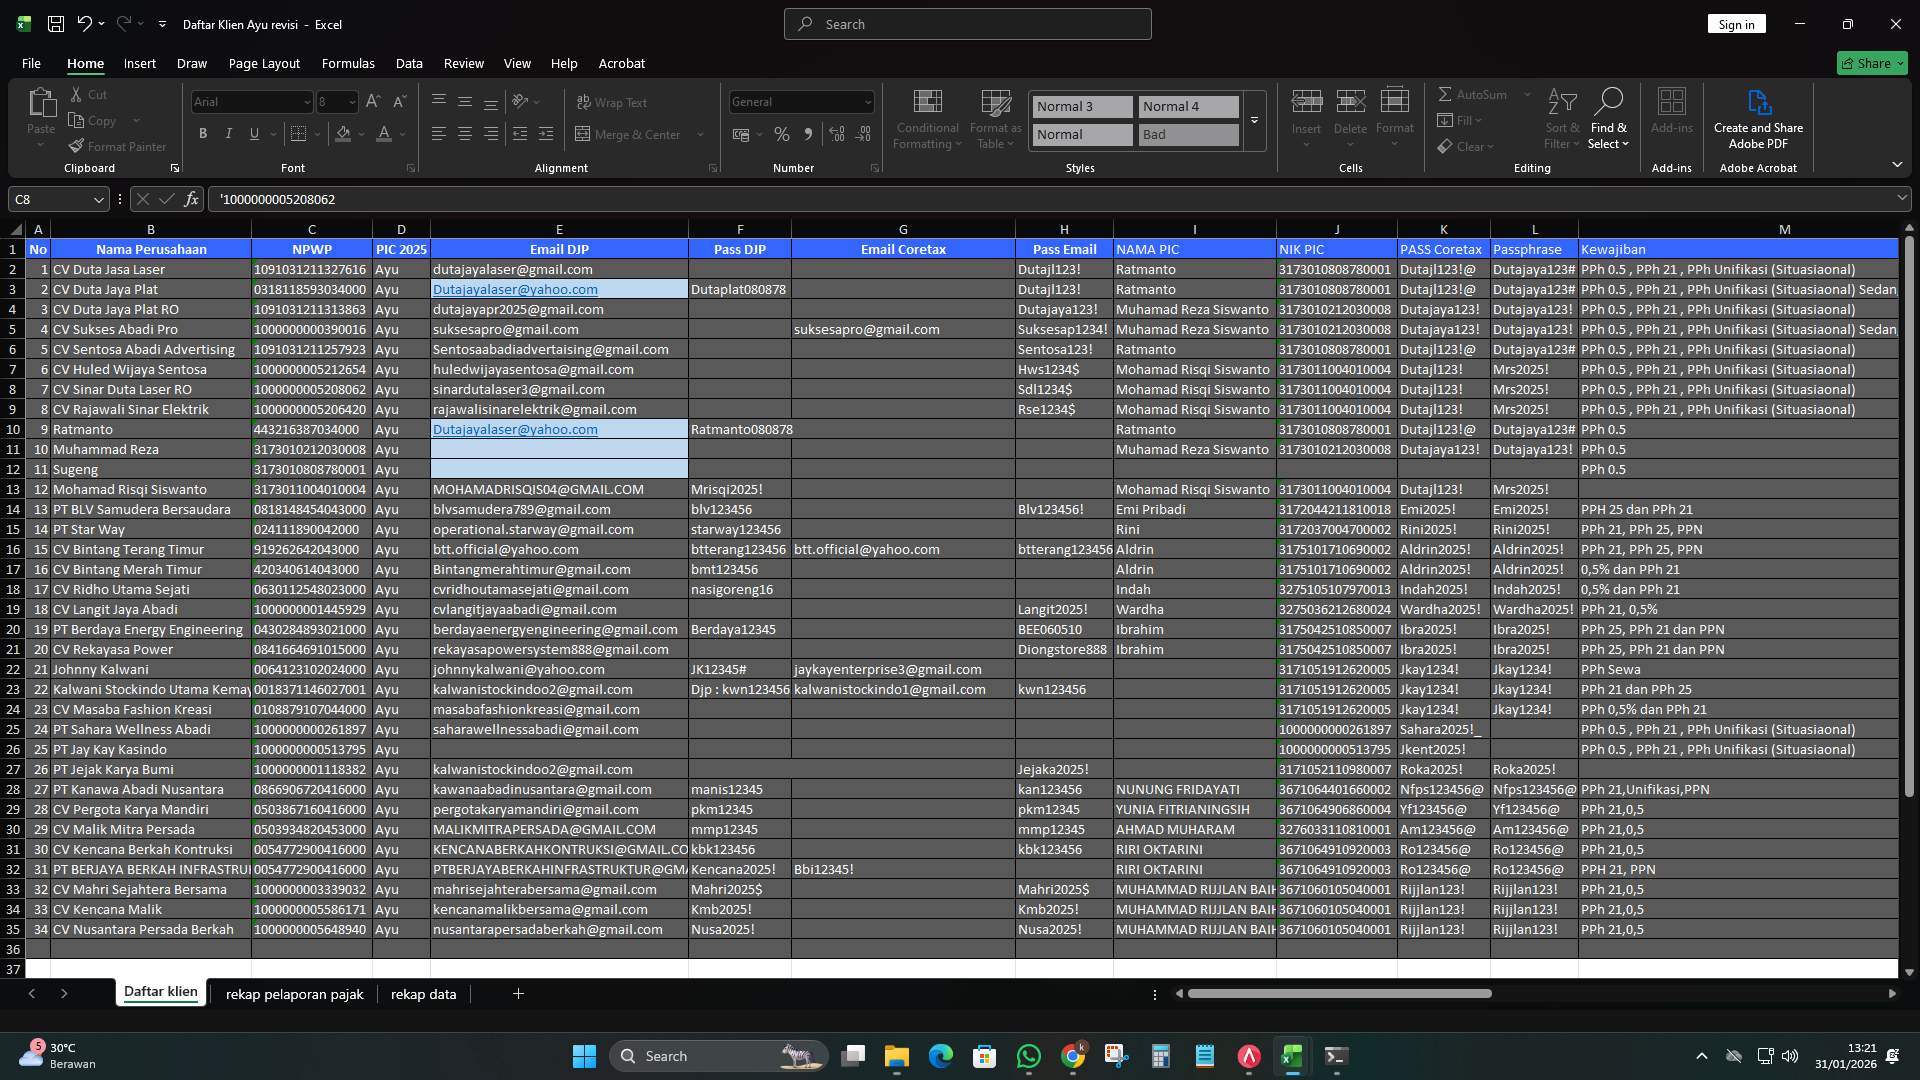Toggle underline formatting
Viewport: 1920px width, 1080px height.
click(x=253, y=133)
